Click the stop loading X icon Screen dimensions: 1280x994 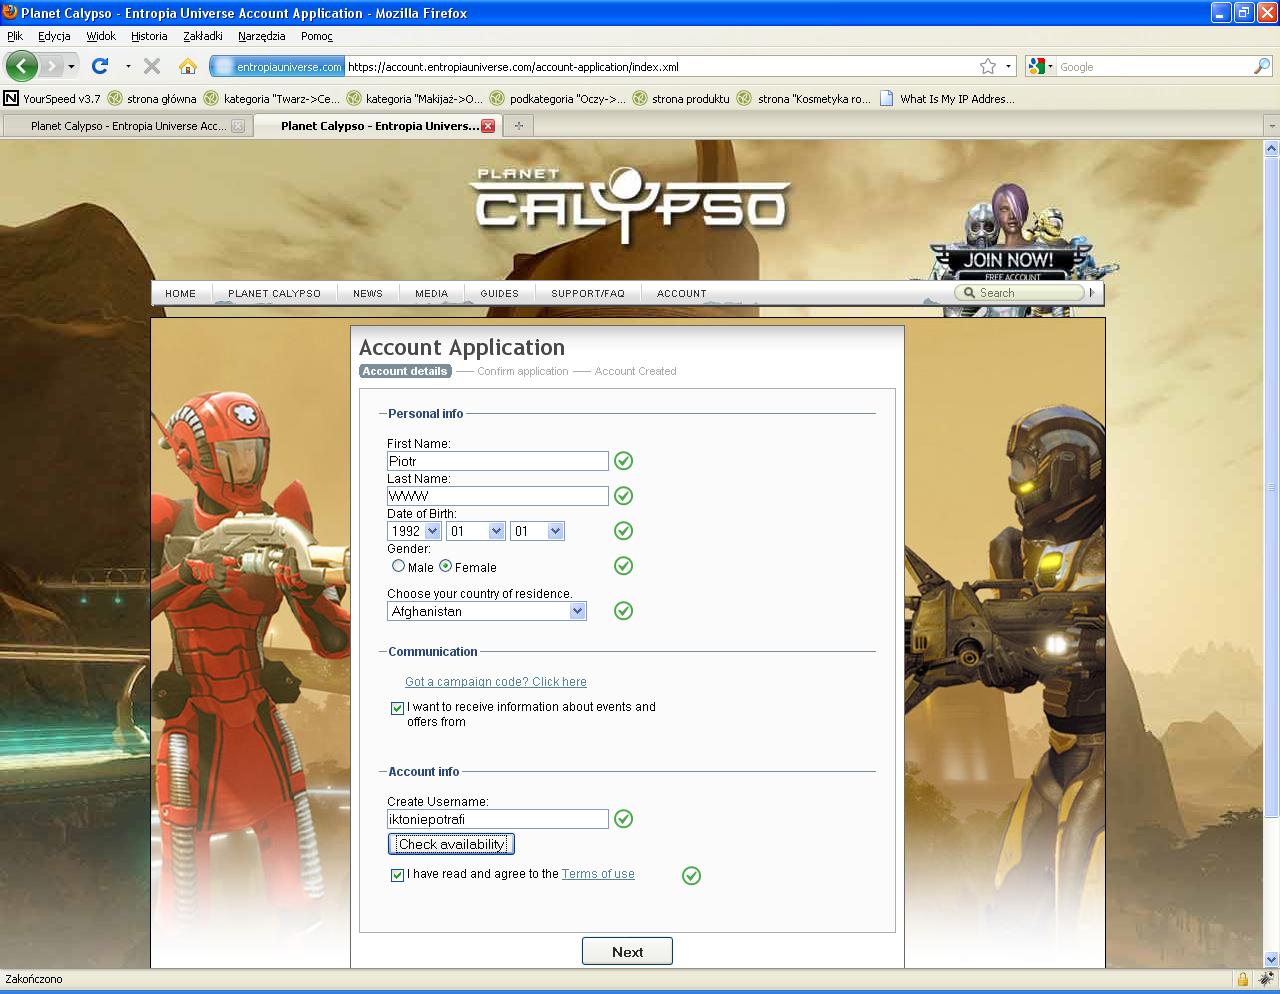click(152, 67)
